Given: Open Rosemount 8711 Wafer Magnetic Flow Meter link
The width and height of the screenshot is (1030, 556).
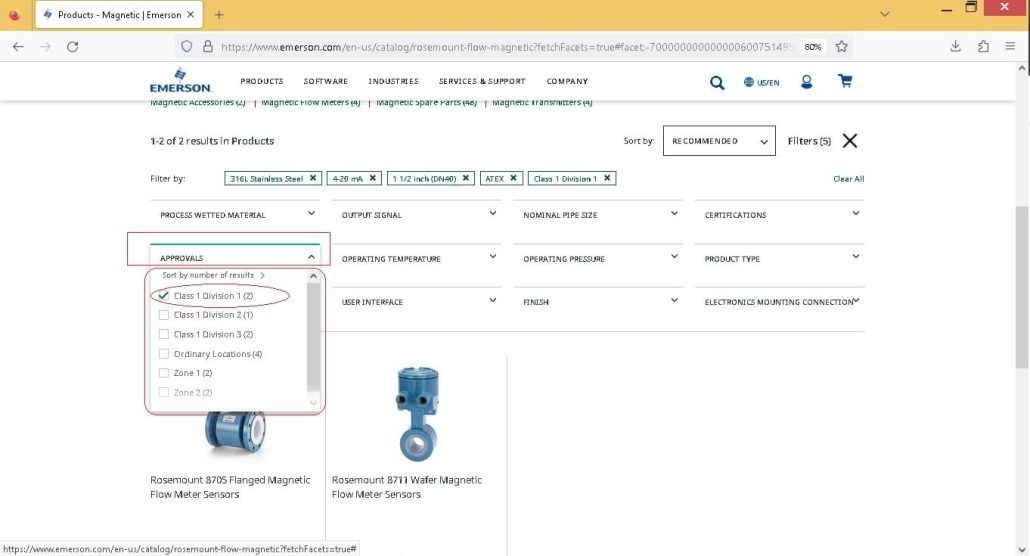Looking at the screenshot, I should coord(407,487).
